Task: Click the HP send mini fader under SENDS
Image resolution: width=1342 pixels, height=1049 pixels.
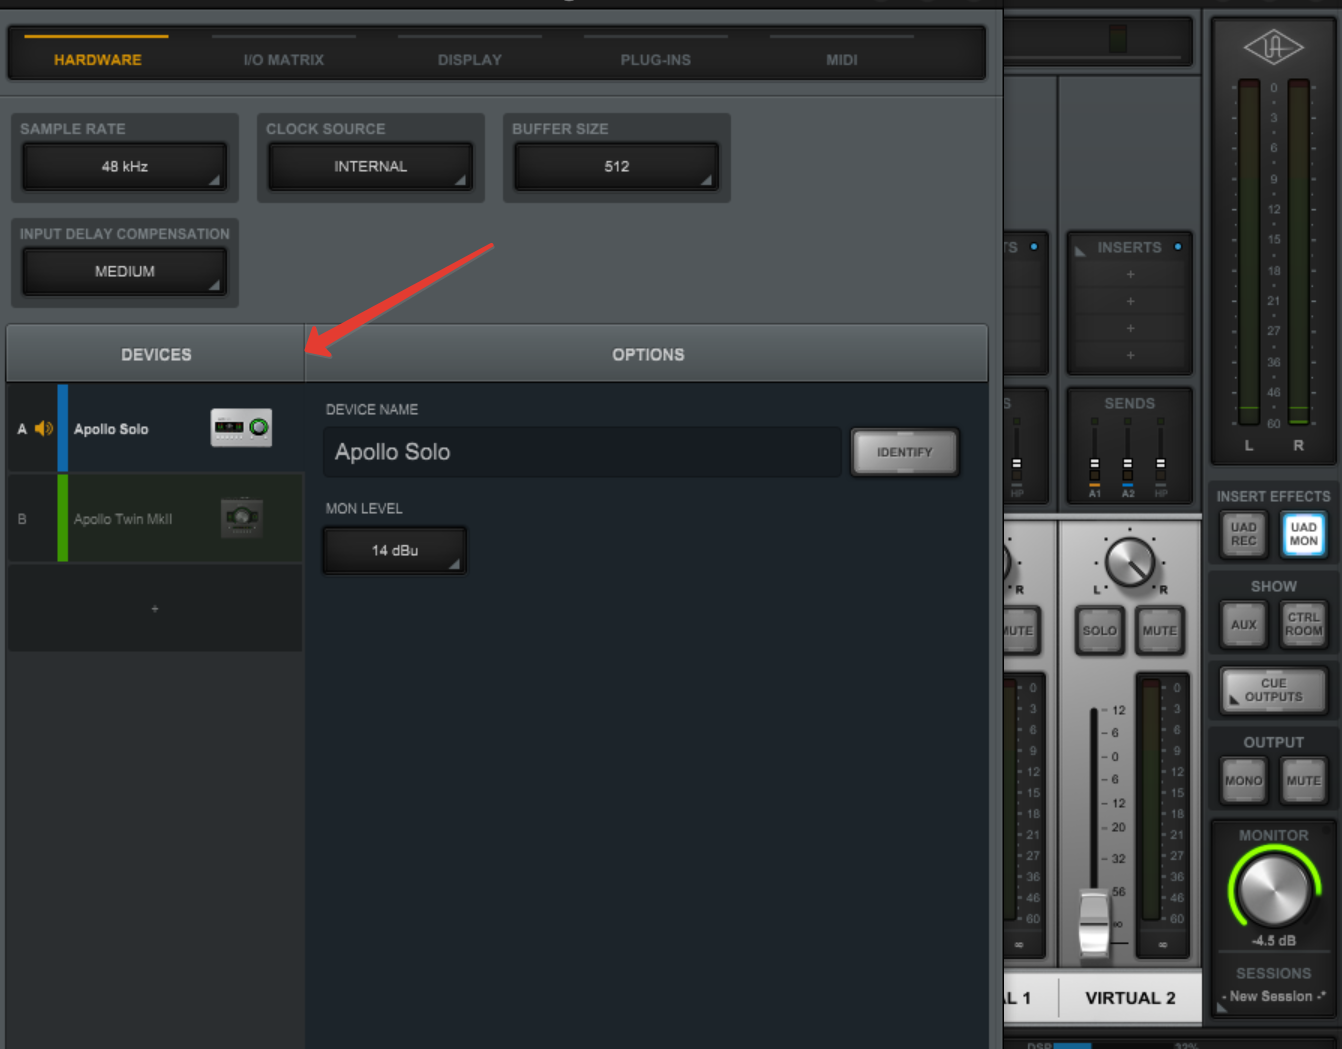Action: click(x=1160, y=465)
